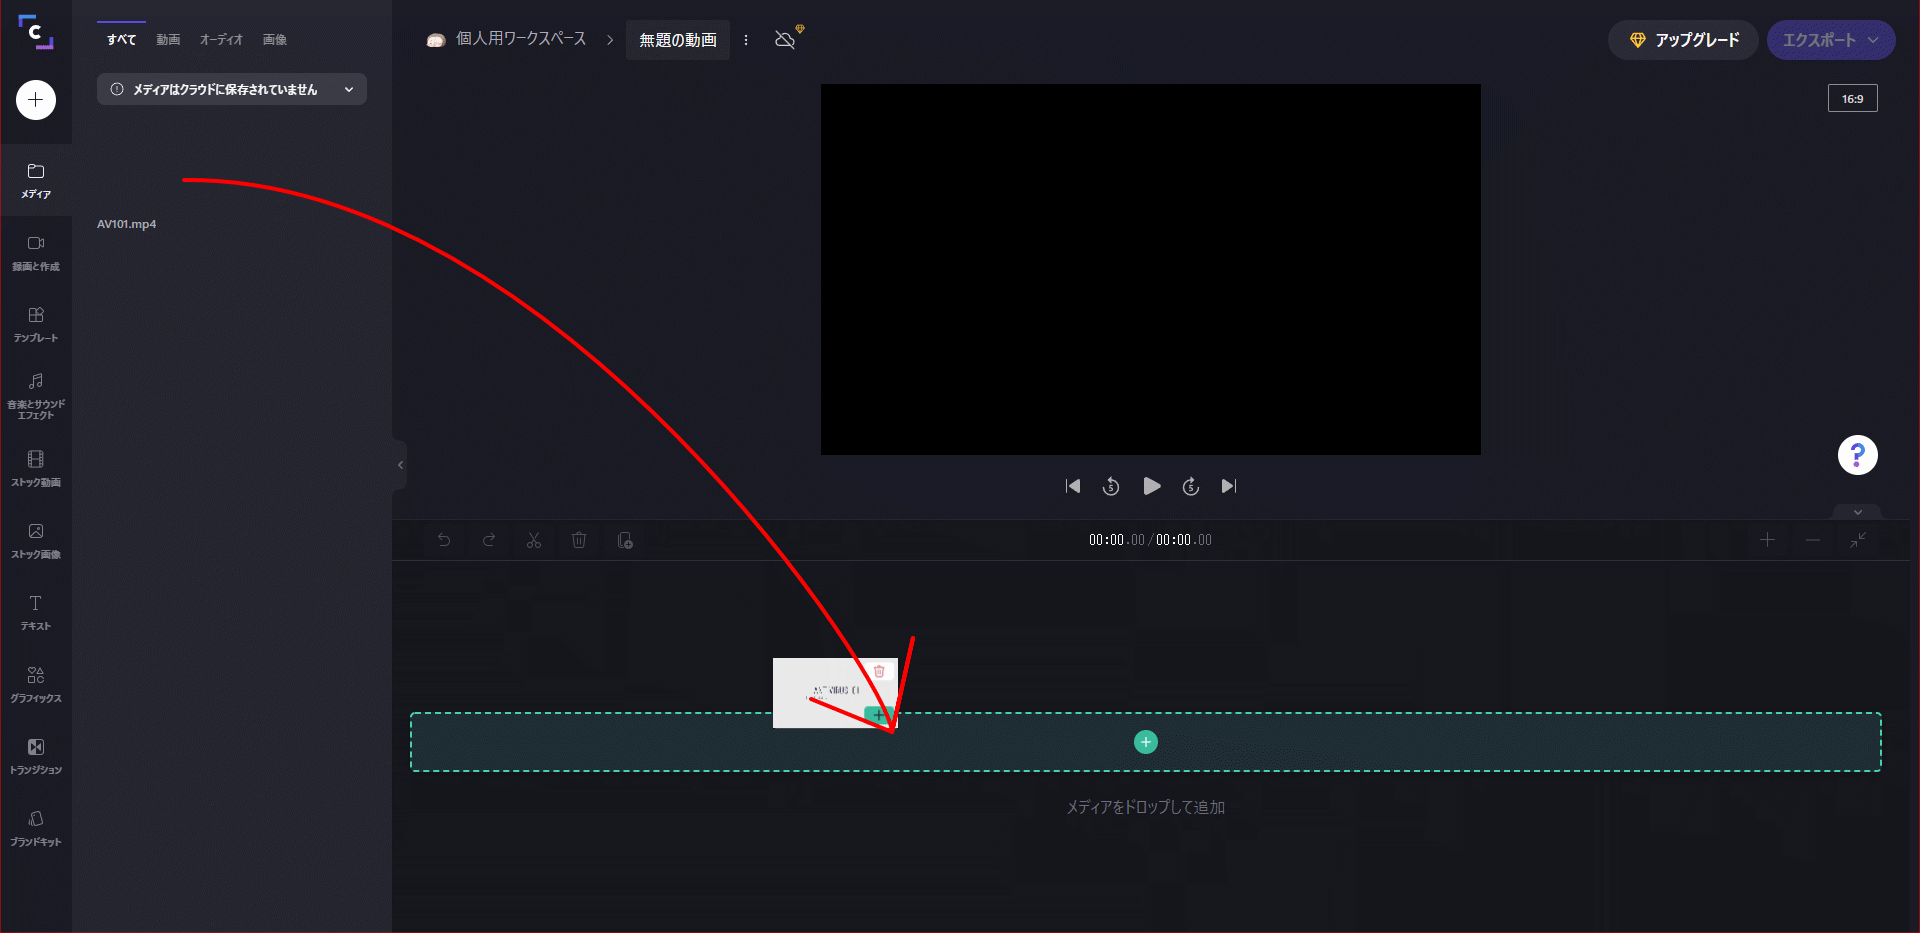Change the 16:9 aspect ratio
The image size is (1920, 933).
tap(1852, 99)
